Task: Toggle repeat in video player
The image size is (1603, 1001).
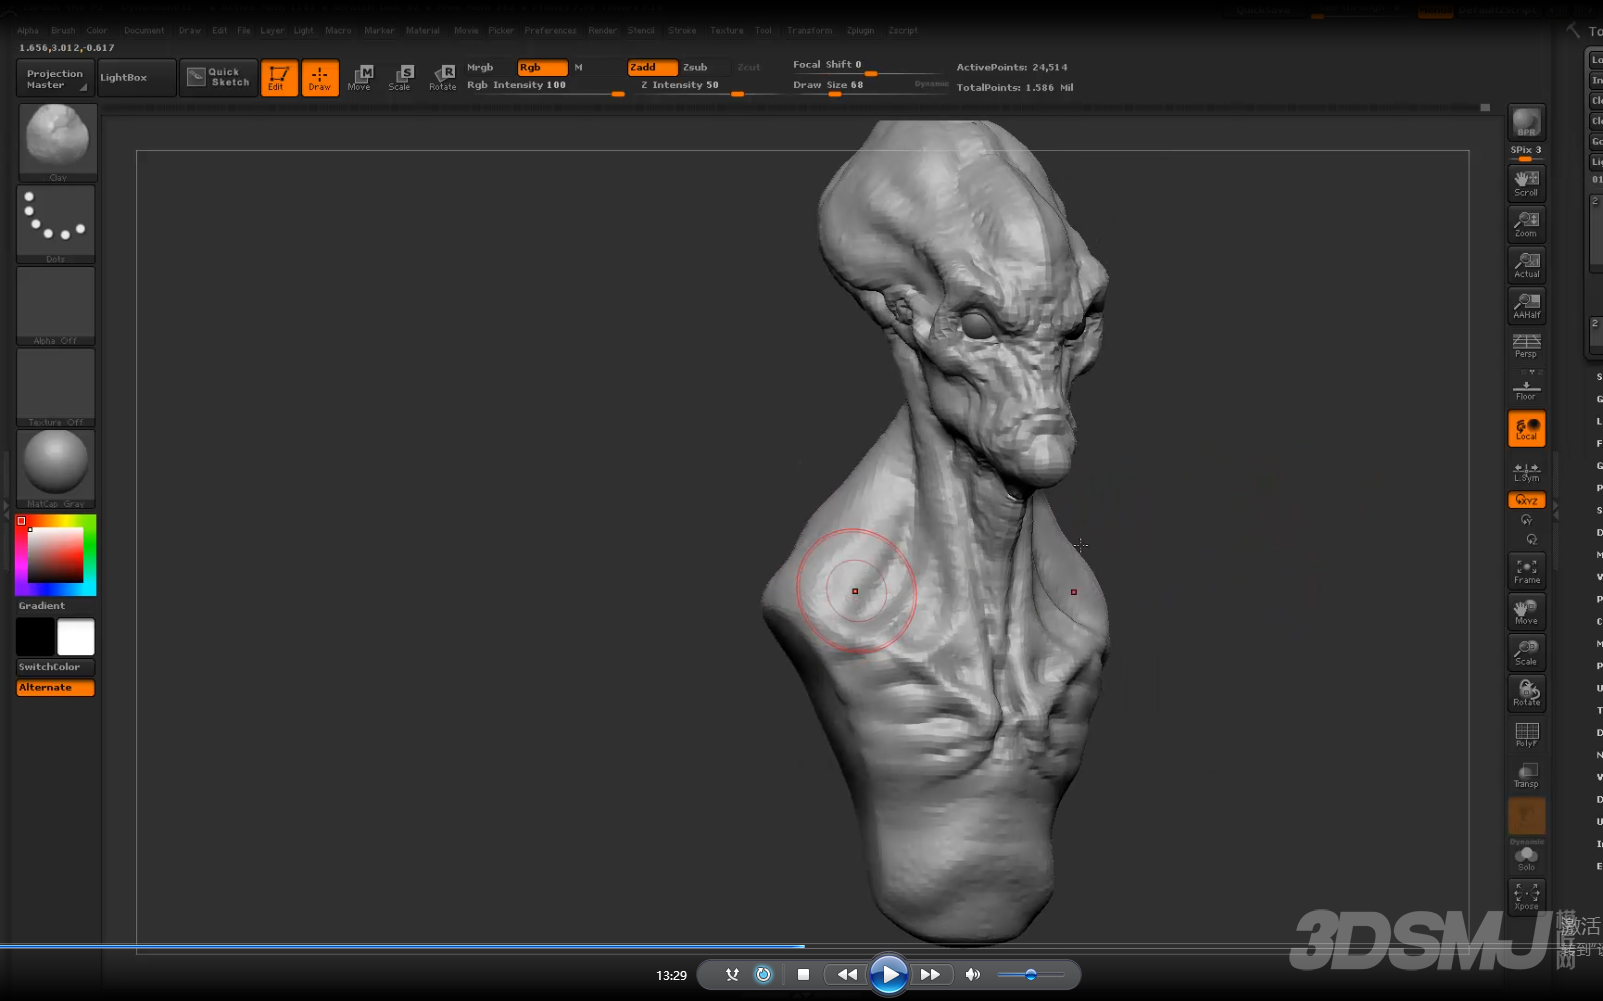Action: pos(763,974)
